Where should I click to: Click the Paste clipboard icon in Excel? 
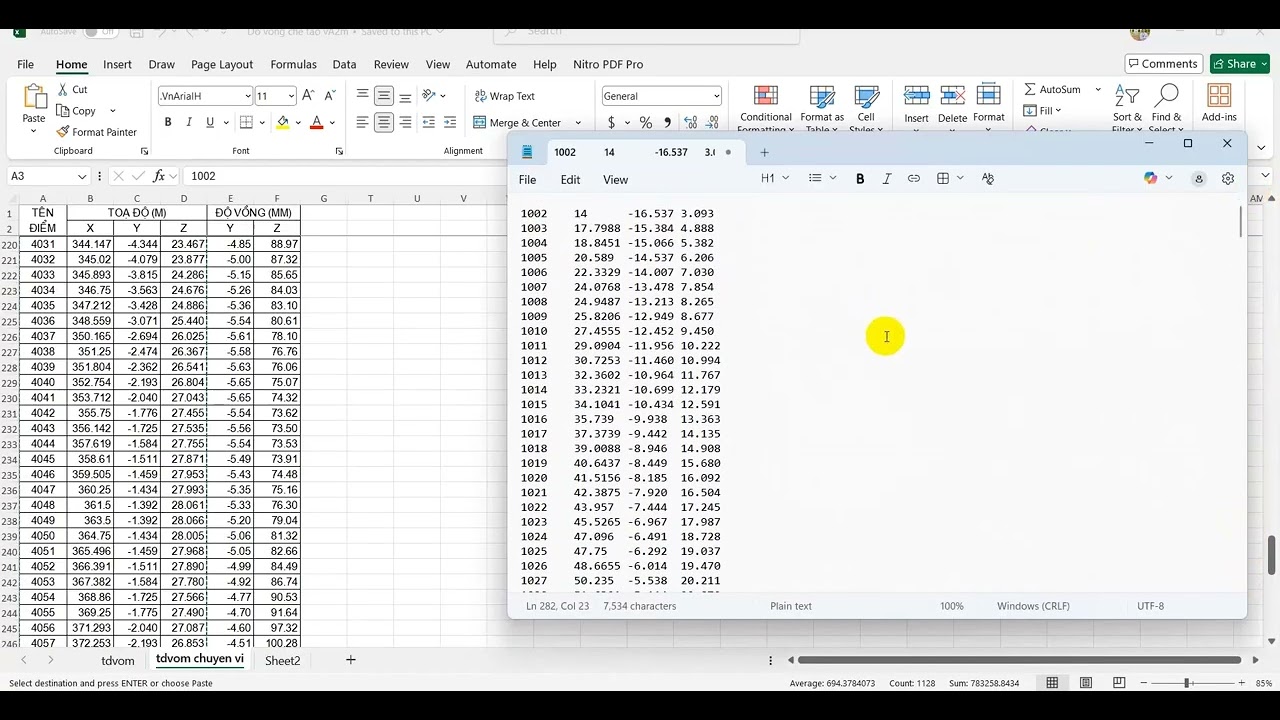pyautogui.click(x=34, y=97)
